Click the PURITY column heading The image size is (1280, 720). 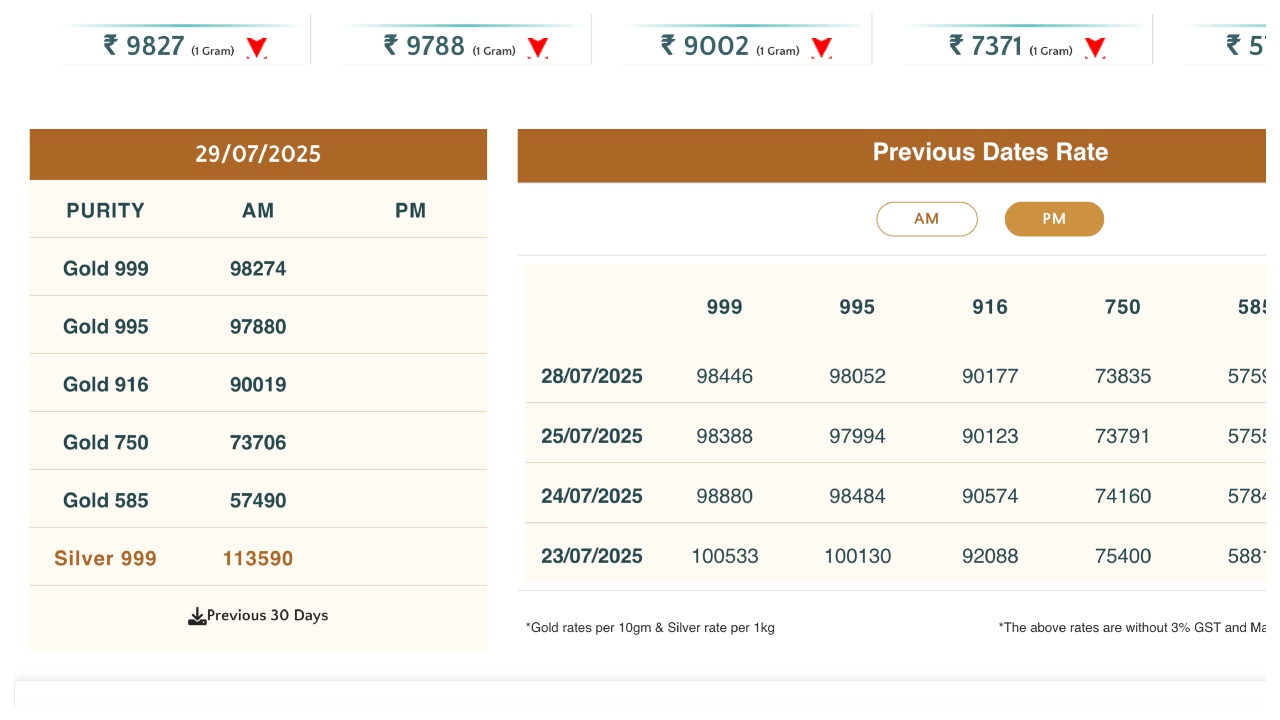105,210
